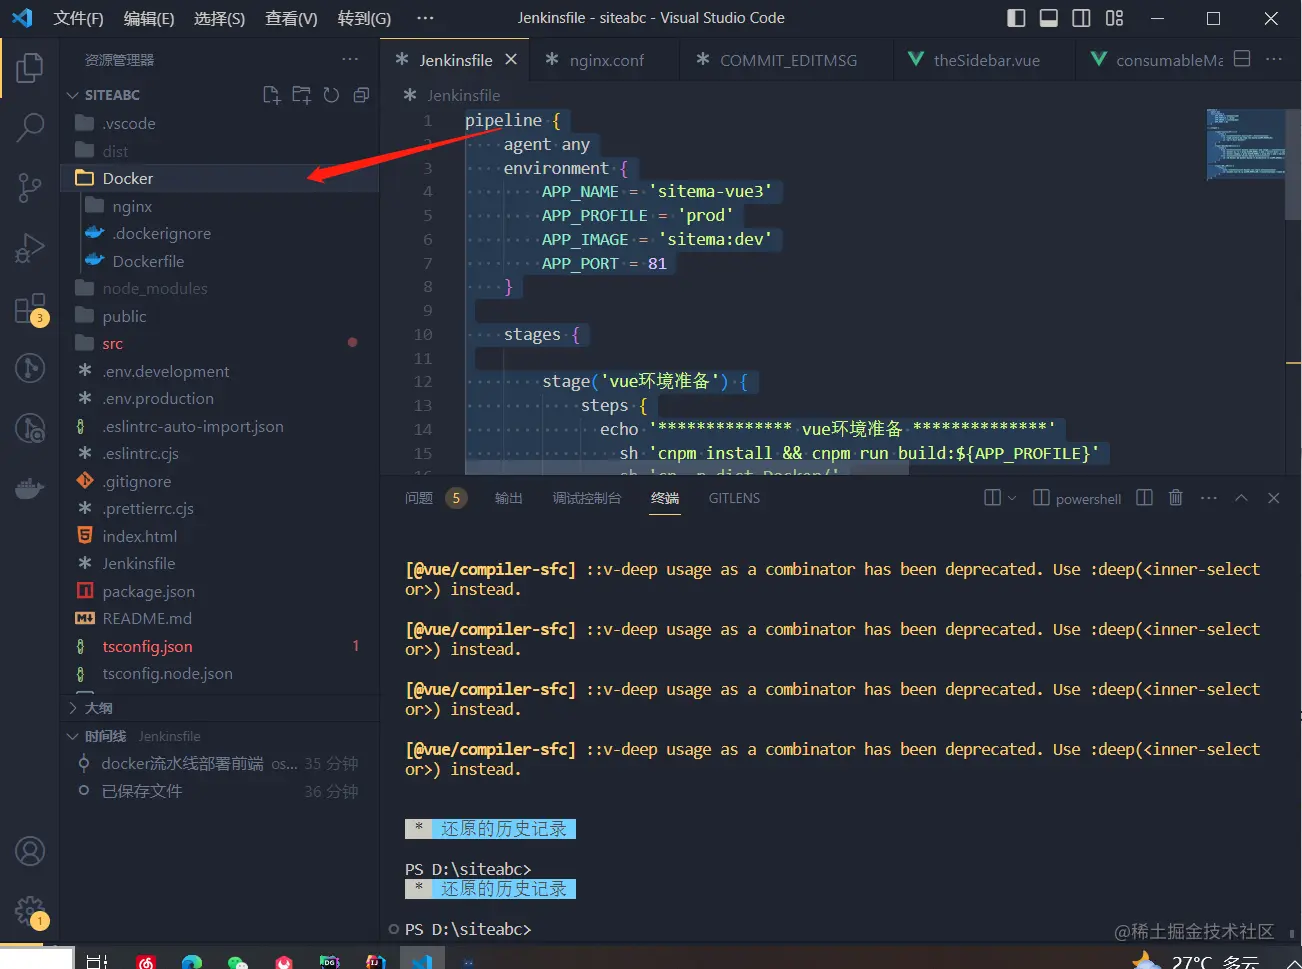Switch to the 输出 panel tab
The width and height of the screenshot is (1302, 969).
click(x=509, y=498)
